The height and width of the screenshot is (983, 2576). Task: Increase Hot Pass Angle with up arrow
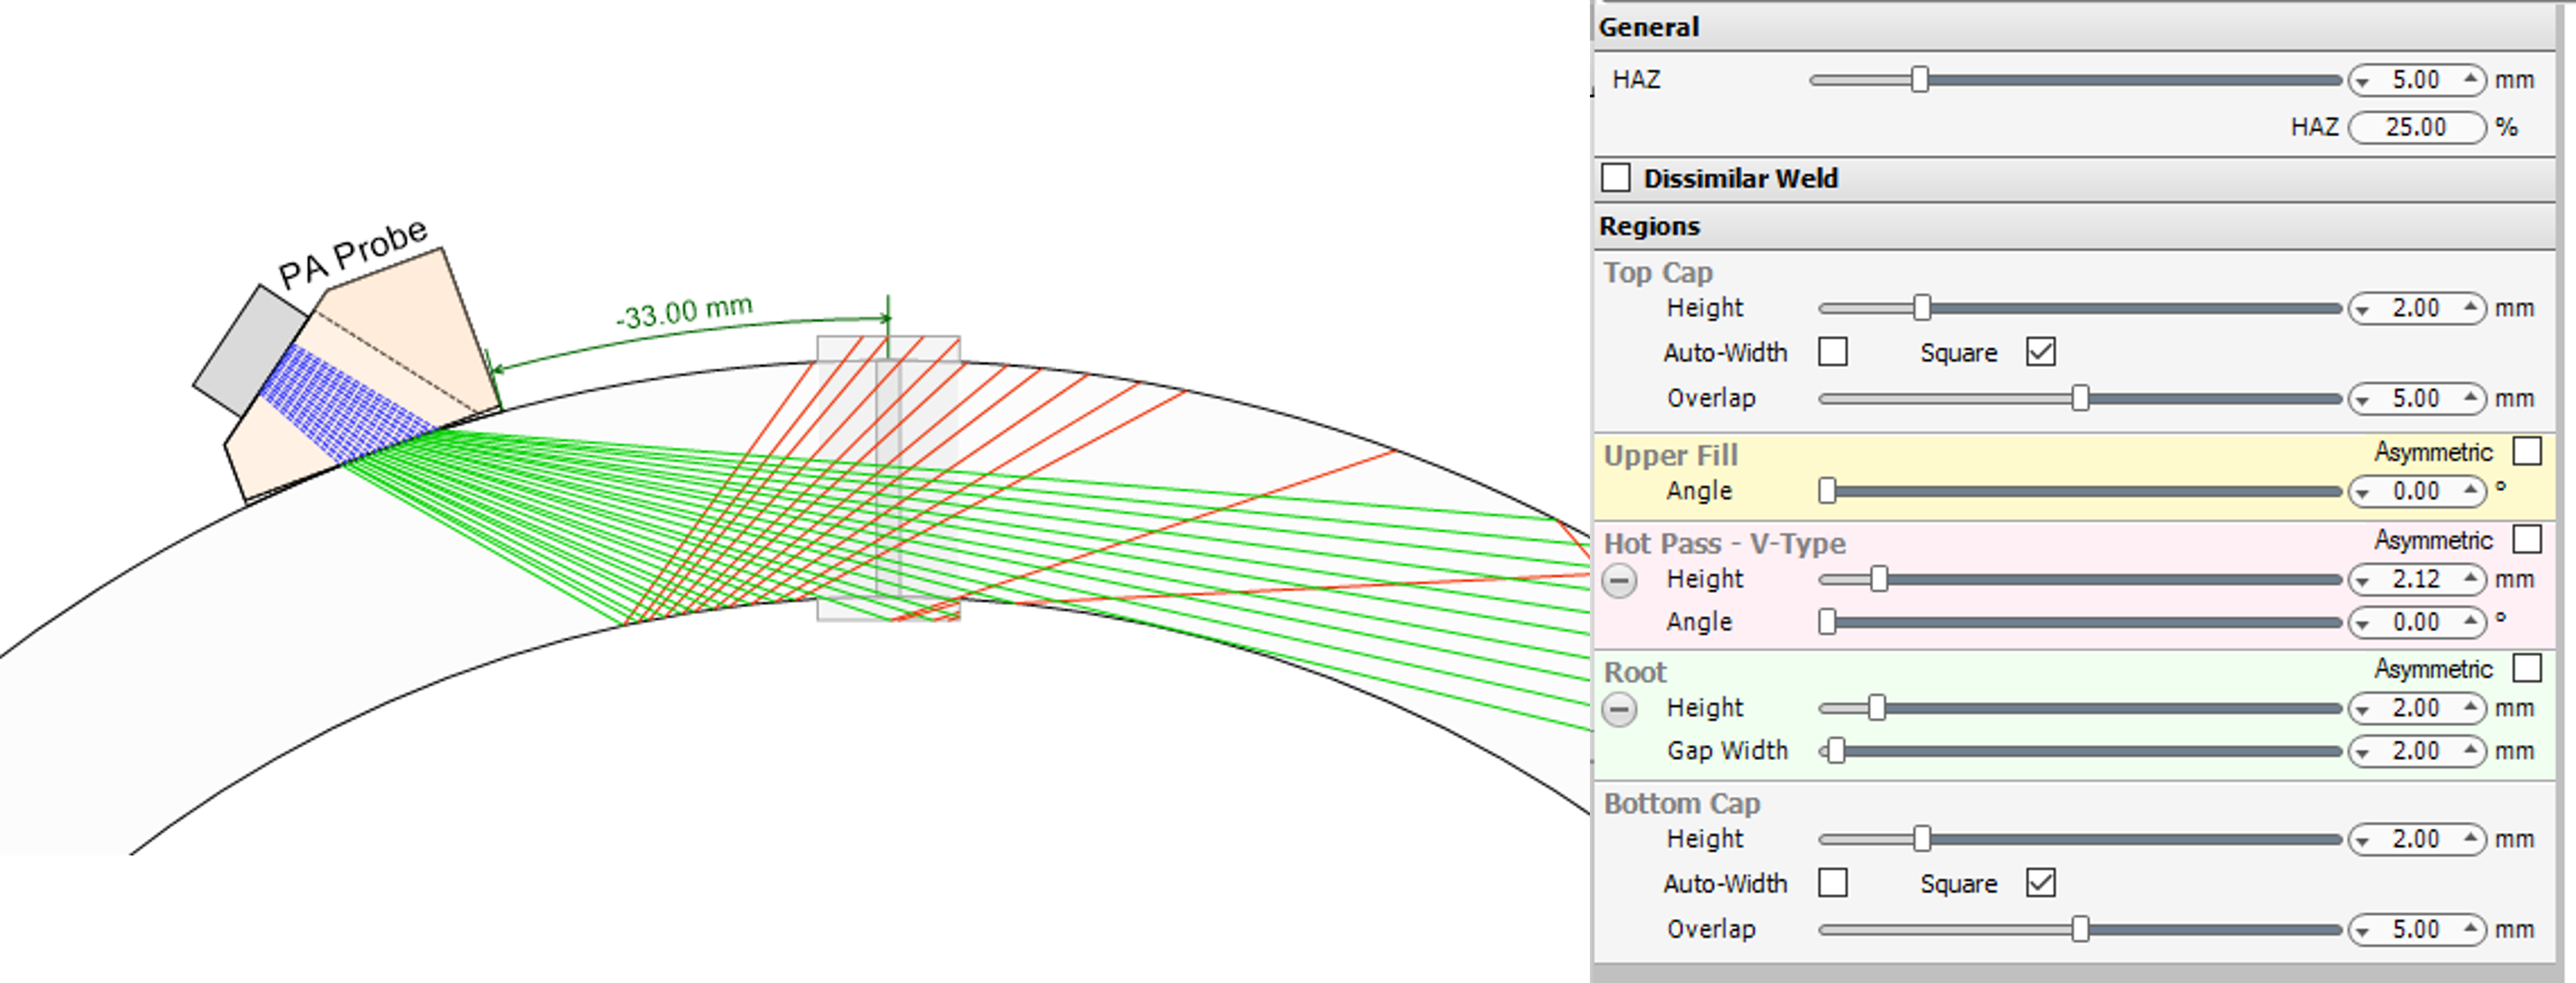(x=2470, y=621)
